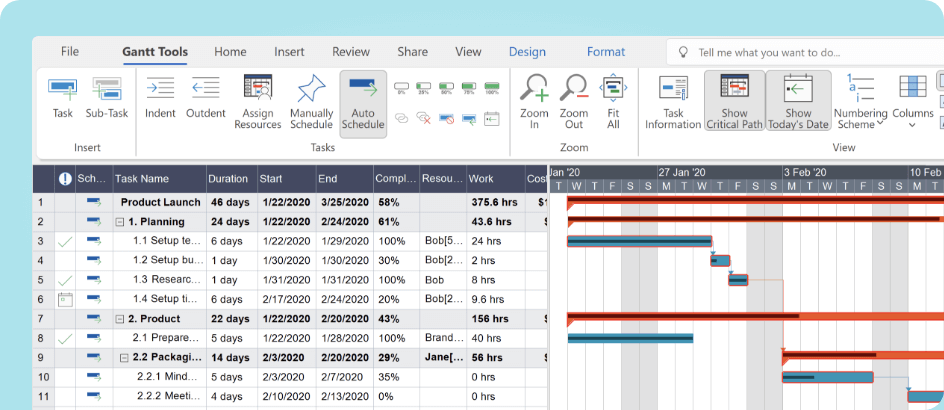Open the View tab
The width and height of the screenshot is (944, 410).
(468, 52)
